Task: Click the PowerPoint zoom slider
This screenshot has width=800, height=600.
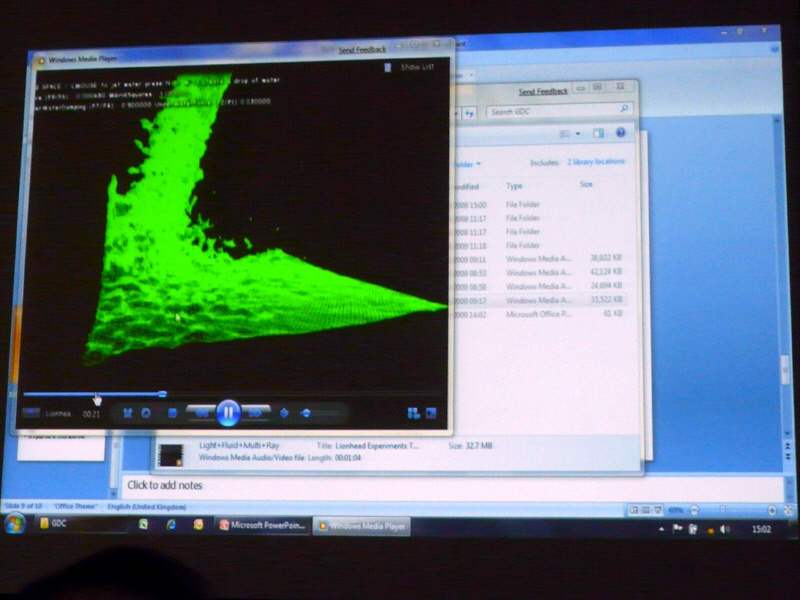Action: [x=722, y=509]
